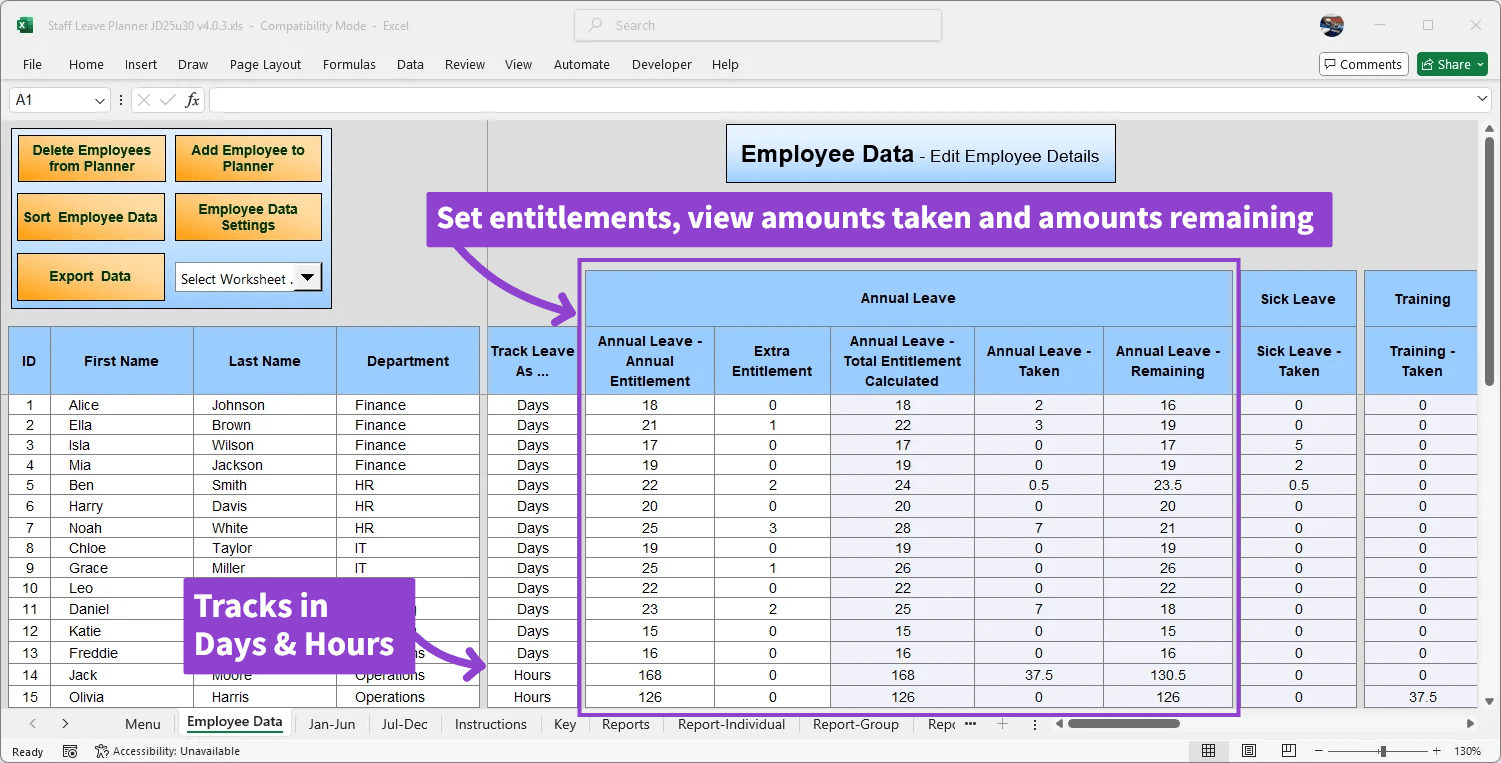Click the Add Employee to Planner button
The height and width of the screenshot is (763, 1501).
tap(248, 157)
